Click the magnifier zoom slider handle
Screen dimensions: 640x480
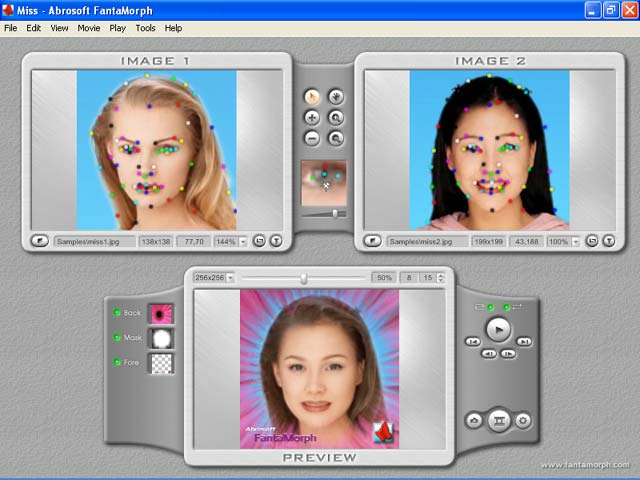click(x=335, y=213)
